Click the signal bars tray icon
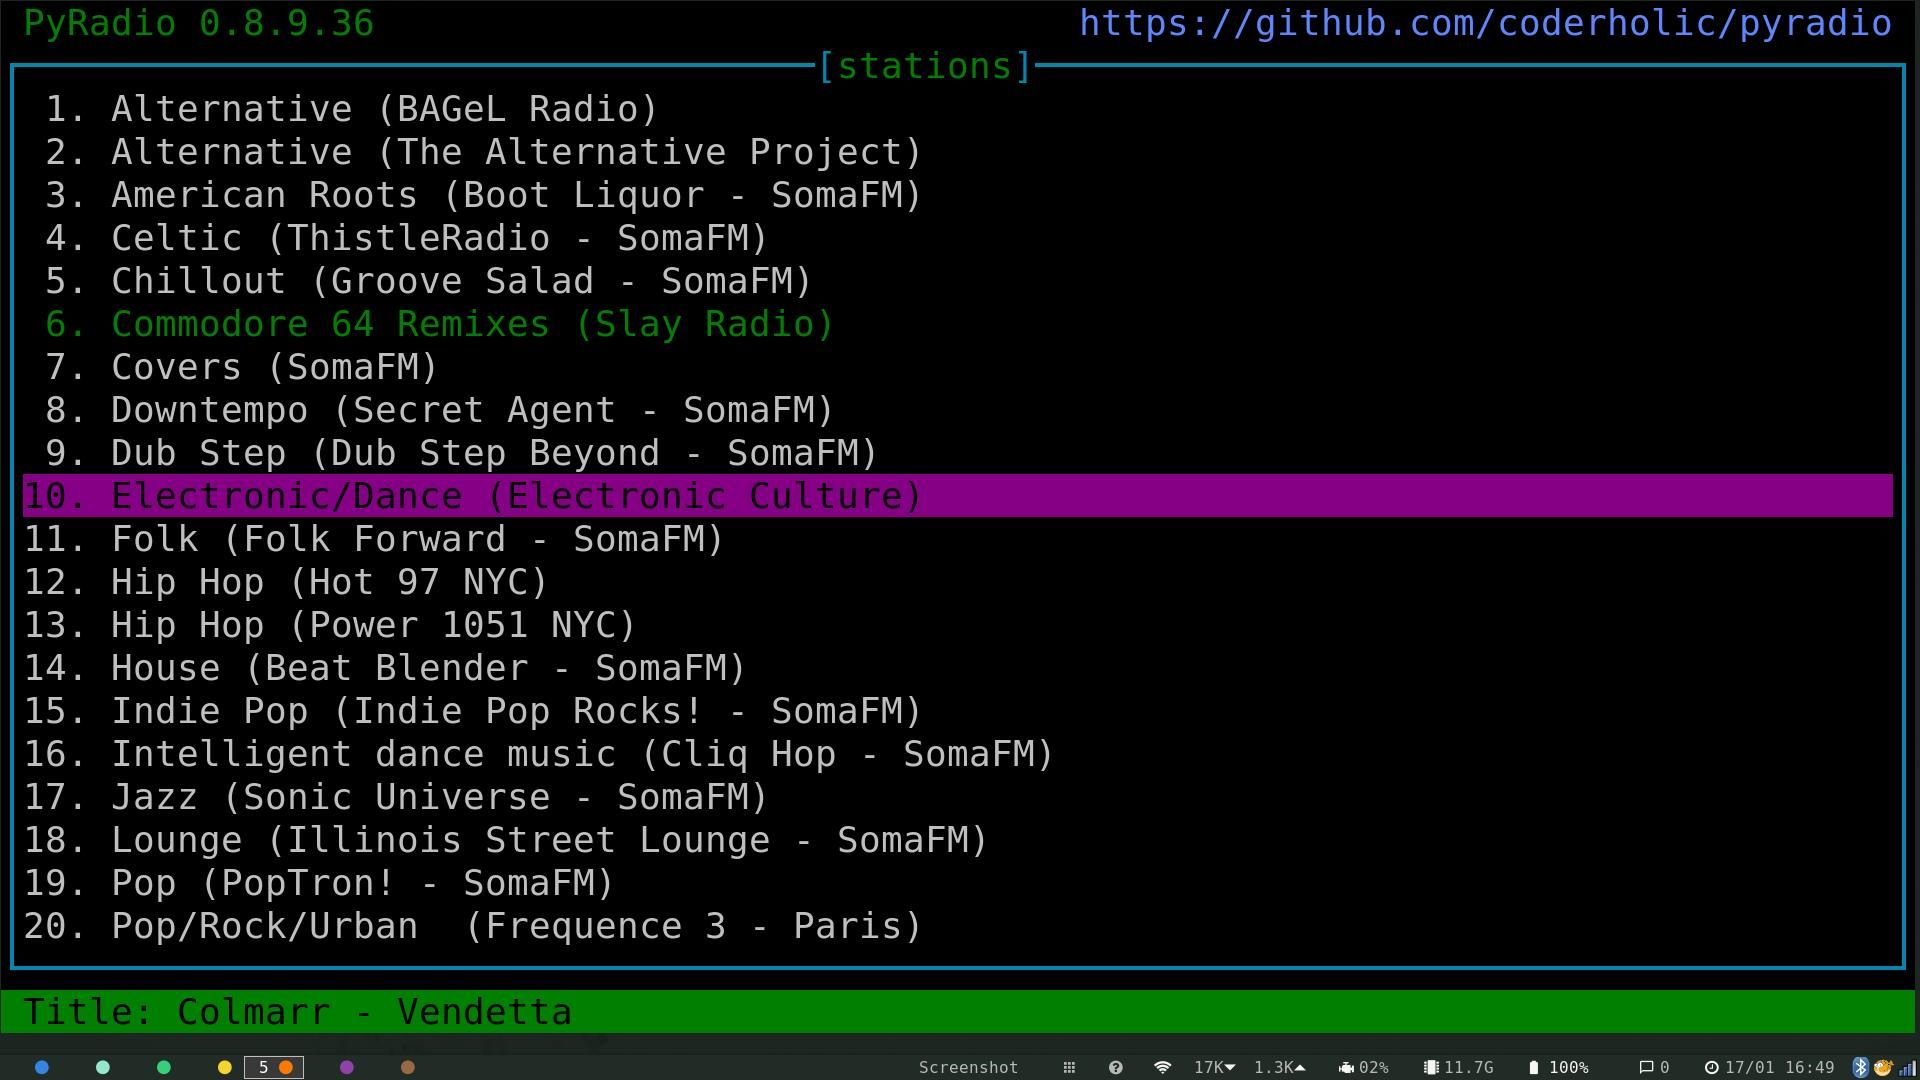Screen dimensions: 1920x1080 [x=1906, y=1067]
